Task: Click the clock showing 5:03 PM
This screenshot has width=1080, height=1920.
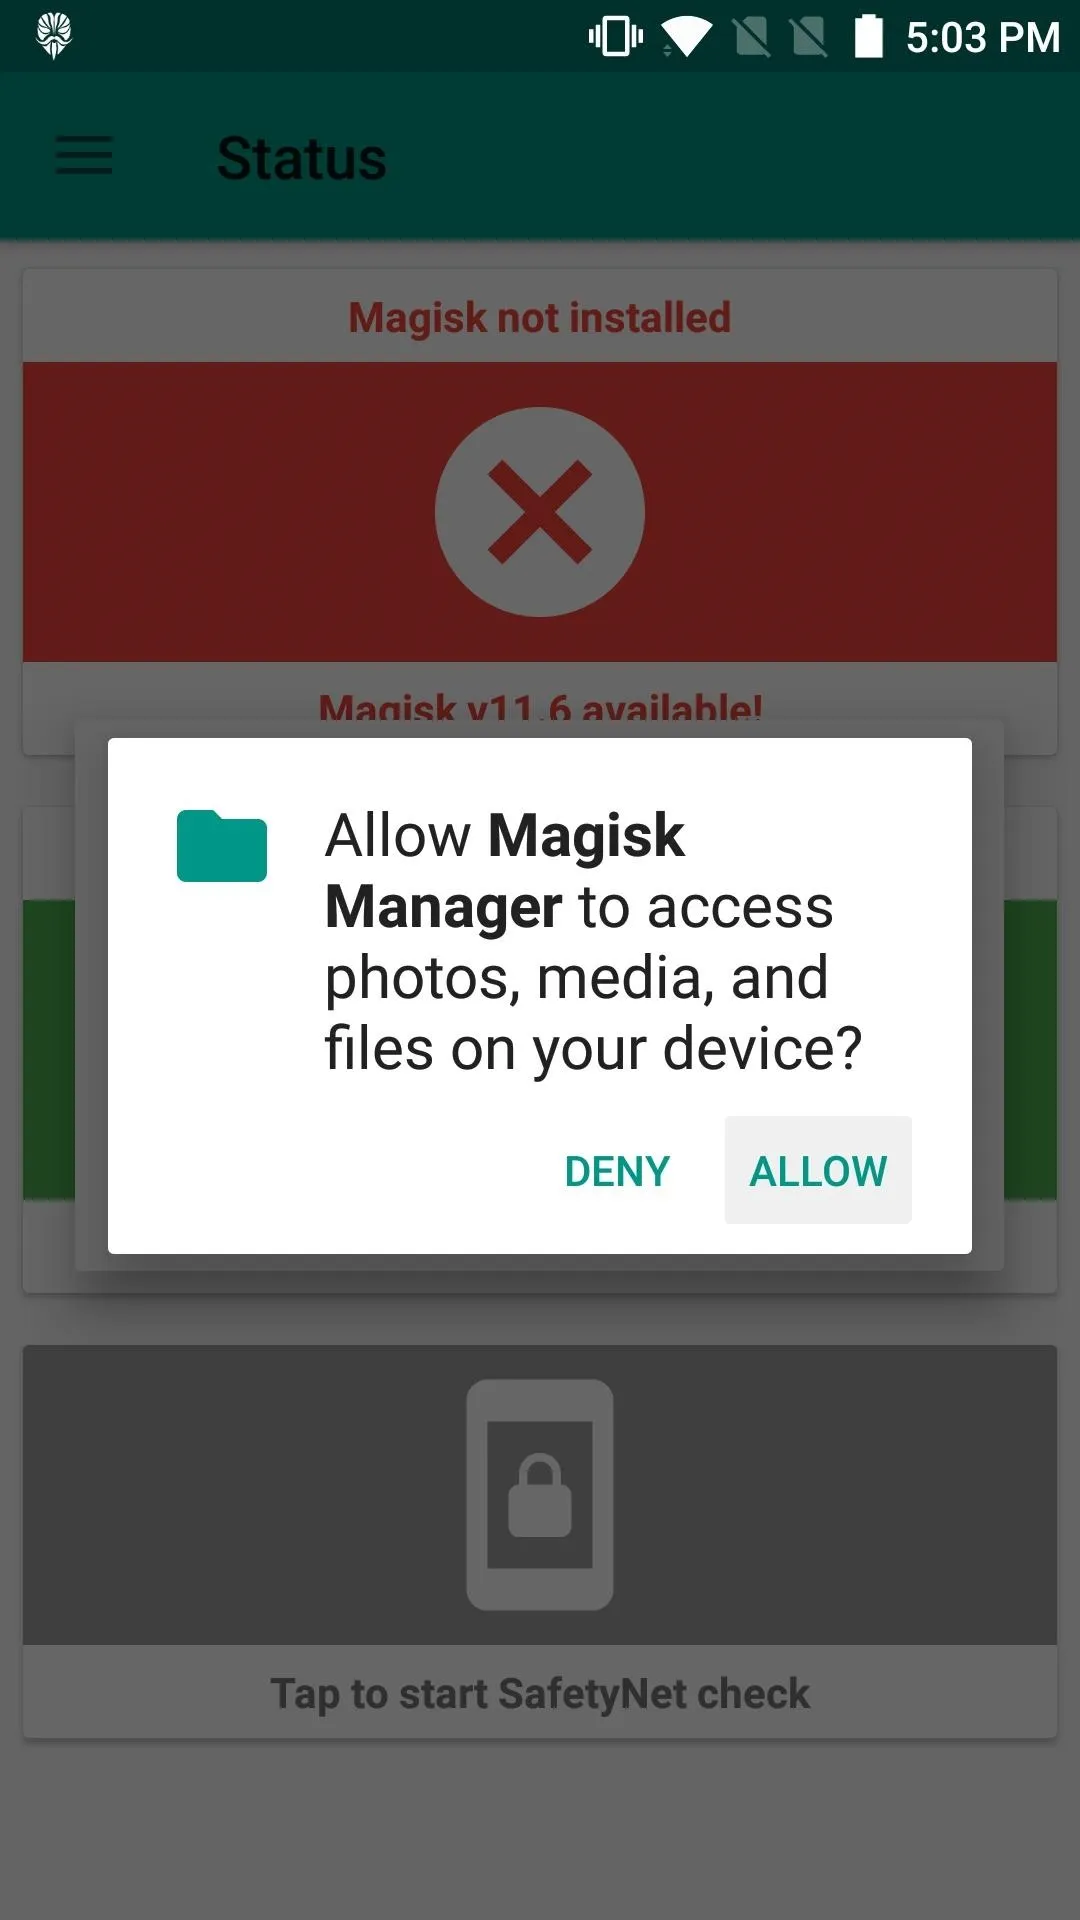Action: tap(983, 38)
